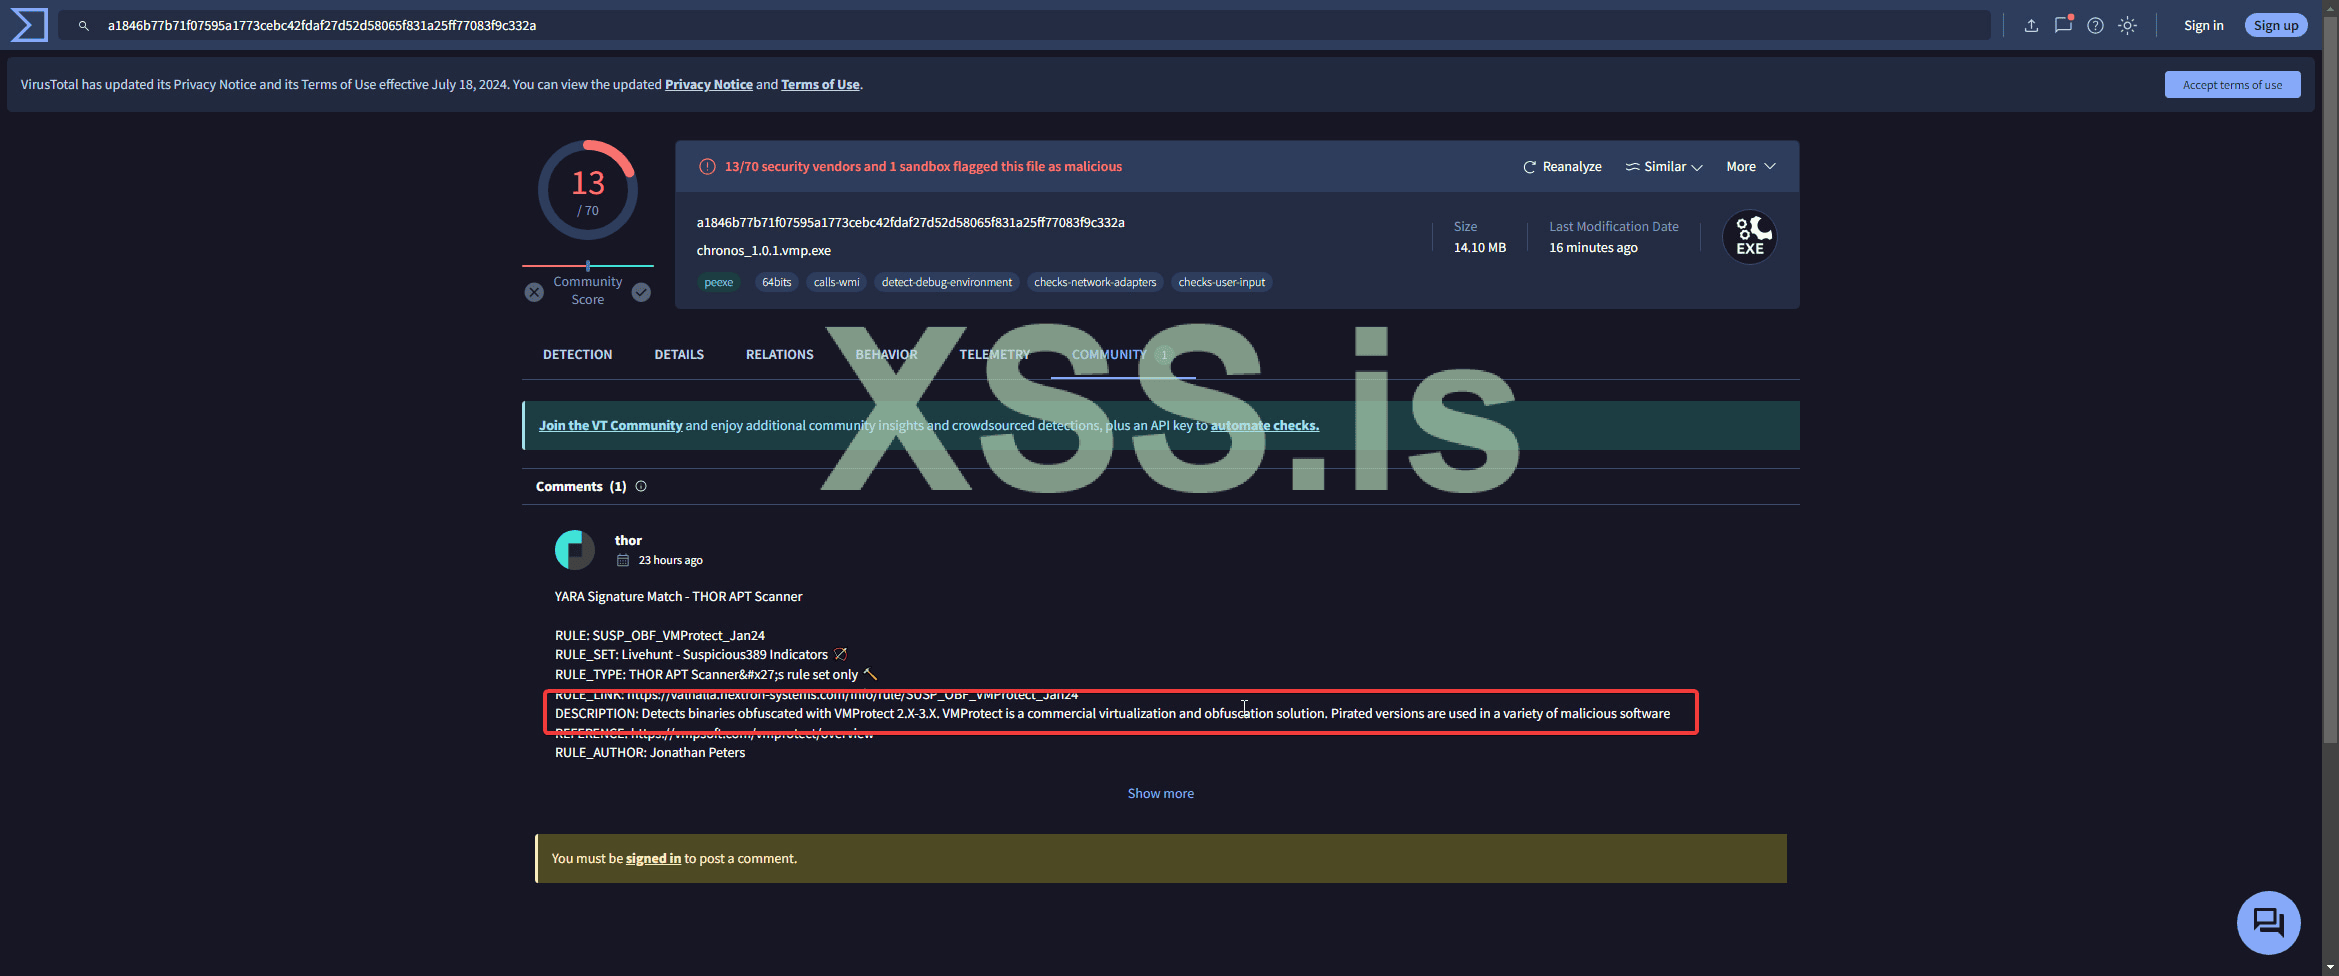Screen dimensions: 2339x976
Task: Open the floating chat bubble button
Action: tap(2268, 922)
